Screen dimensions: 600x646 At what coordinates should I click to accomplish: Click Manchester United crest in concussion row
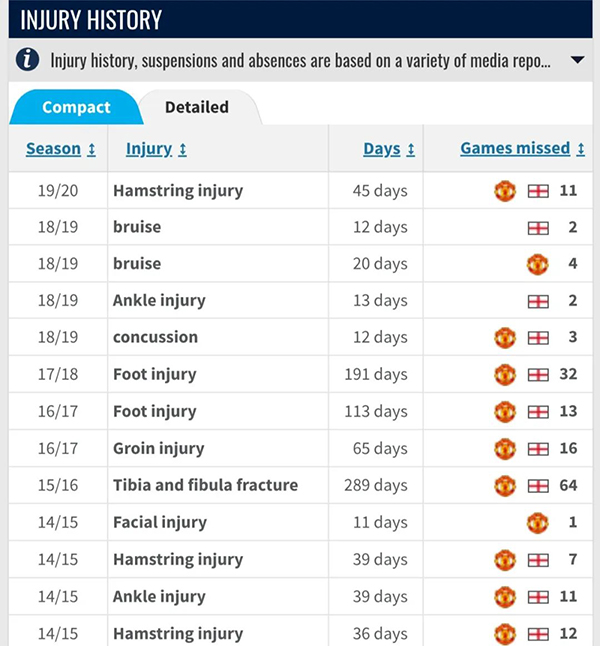[x=505, y=338]
